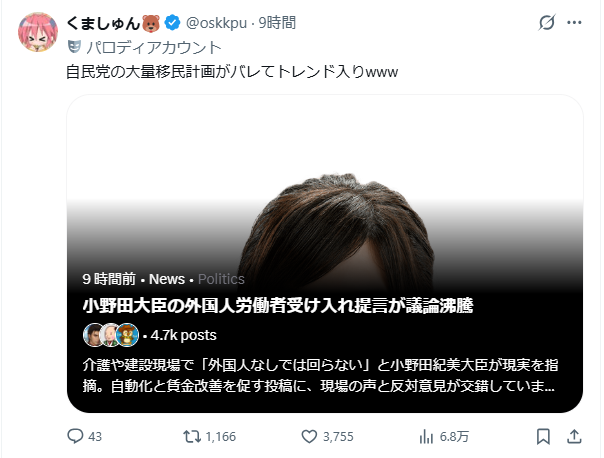Click the parody mask icon
The height and width of the screenshot is (458, 604).
click(74, 47)
